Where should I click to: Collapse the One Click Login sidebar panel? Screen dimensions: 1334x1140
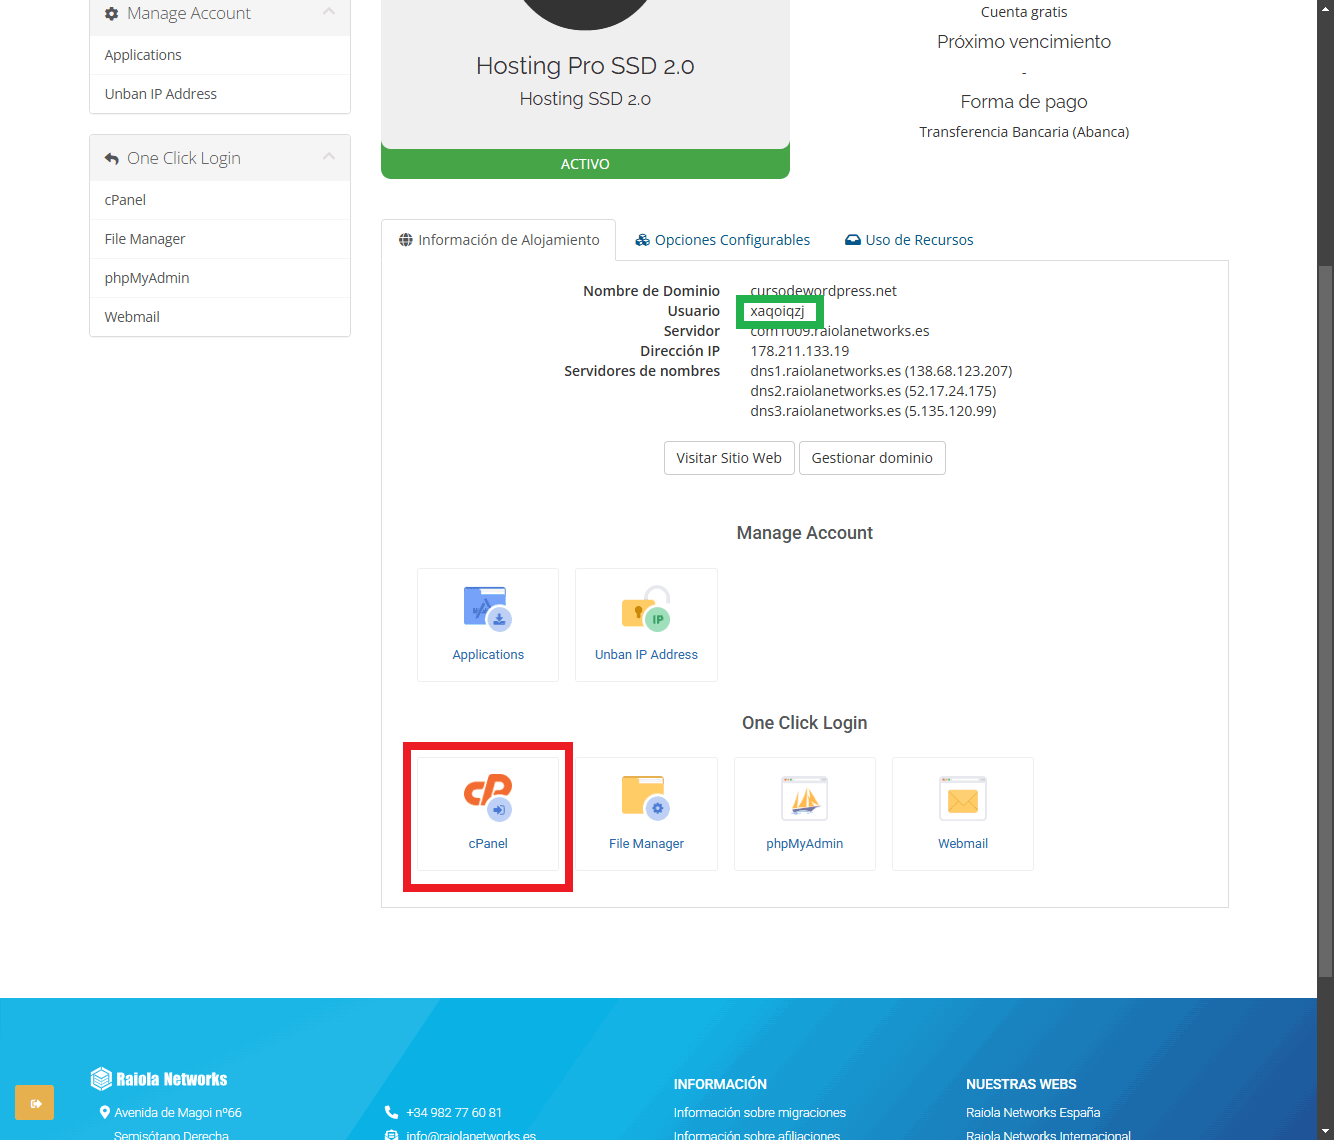[329, 157]
